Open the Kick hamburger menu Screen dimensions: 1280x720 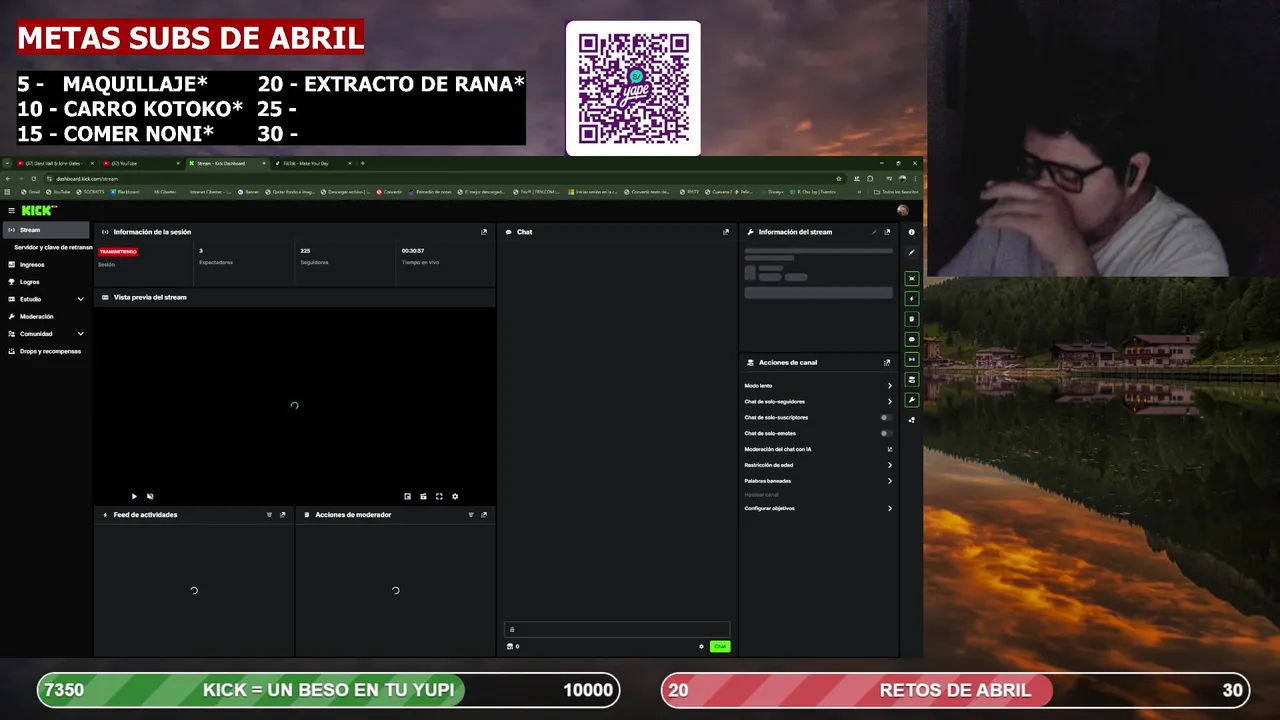(x=11, y=210)
